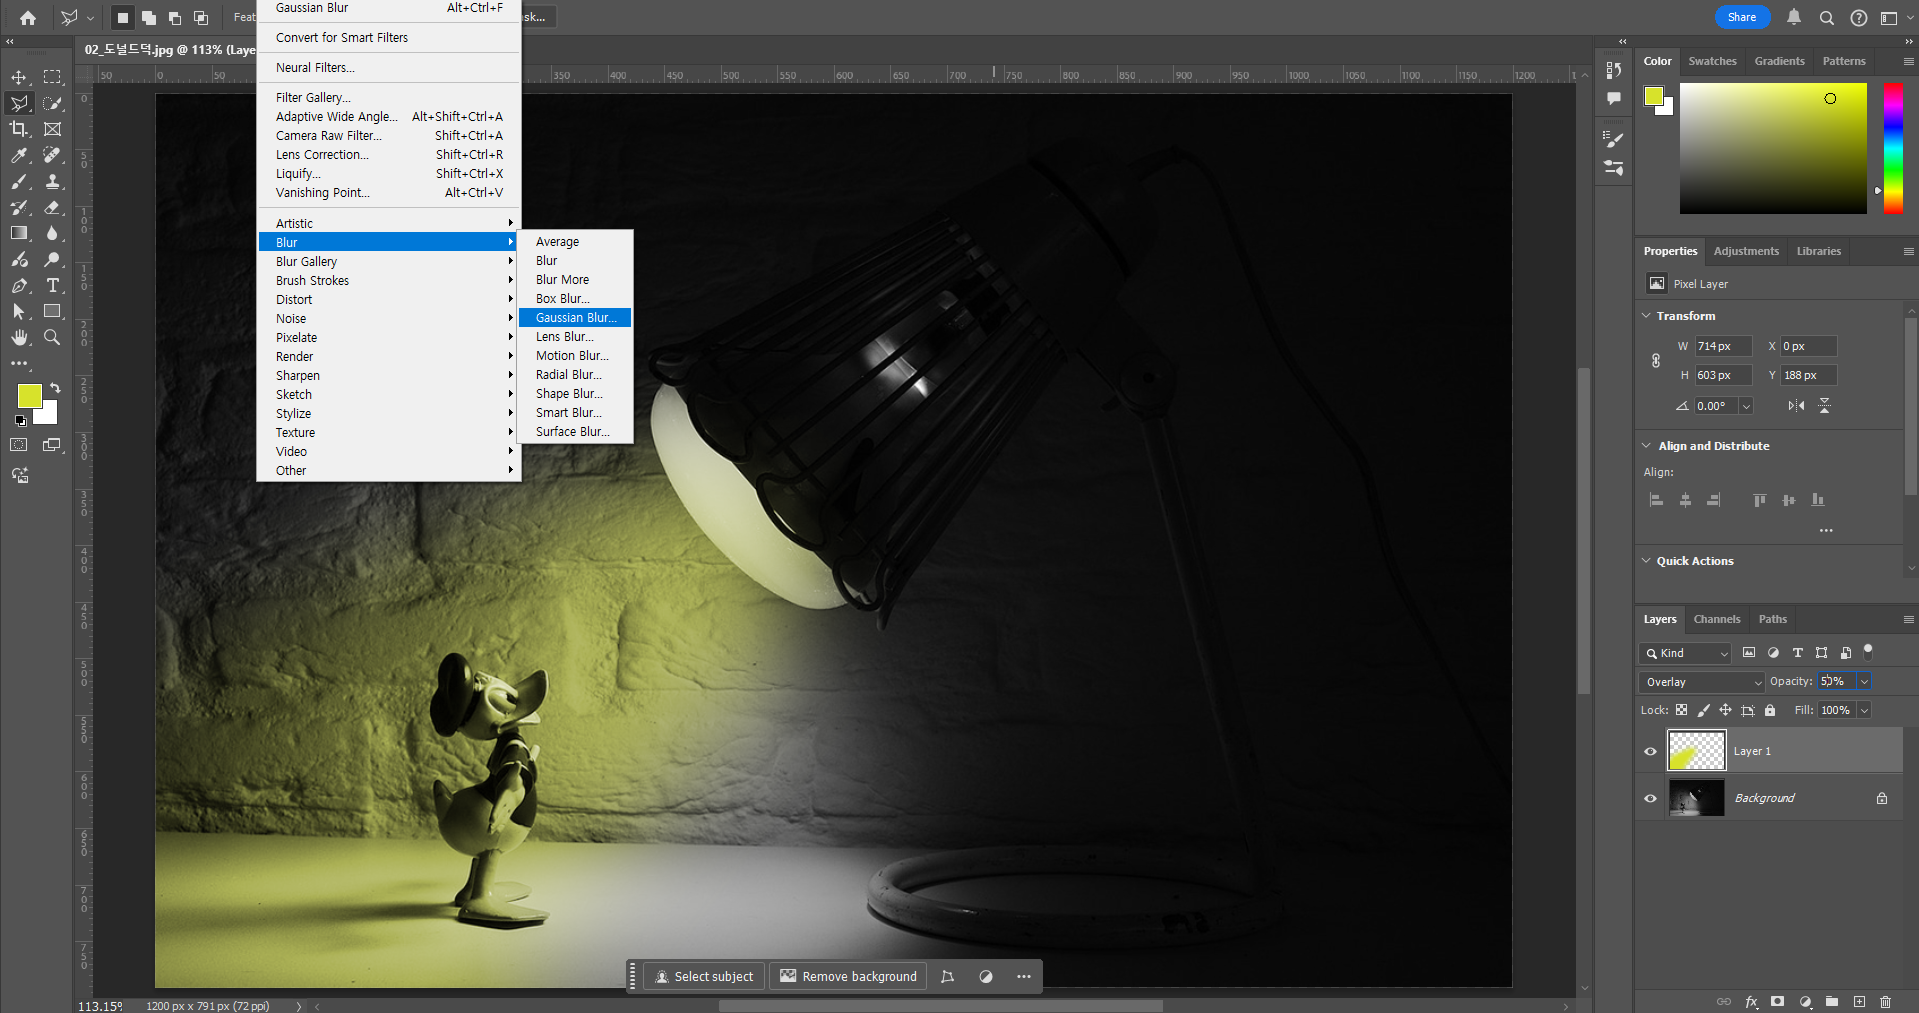Viewport: 1919px width, 1013px height.
Task: Select the Crop tool
Action: pos(19,129)
